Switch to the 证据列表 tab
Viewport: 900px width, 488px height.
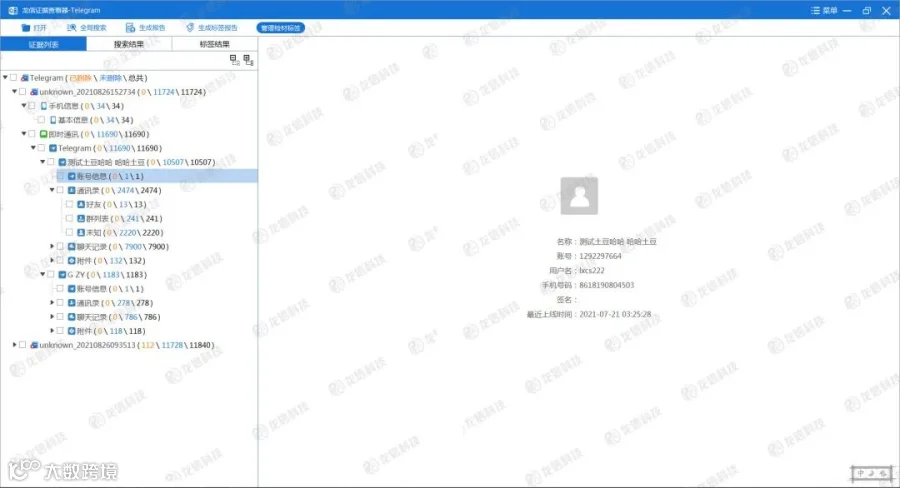pos(44,44)
